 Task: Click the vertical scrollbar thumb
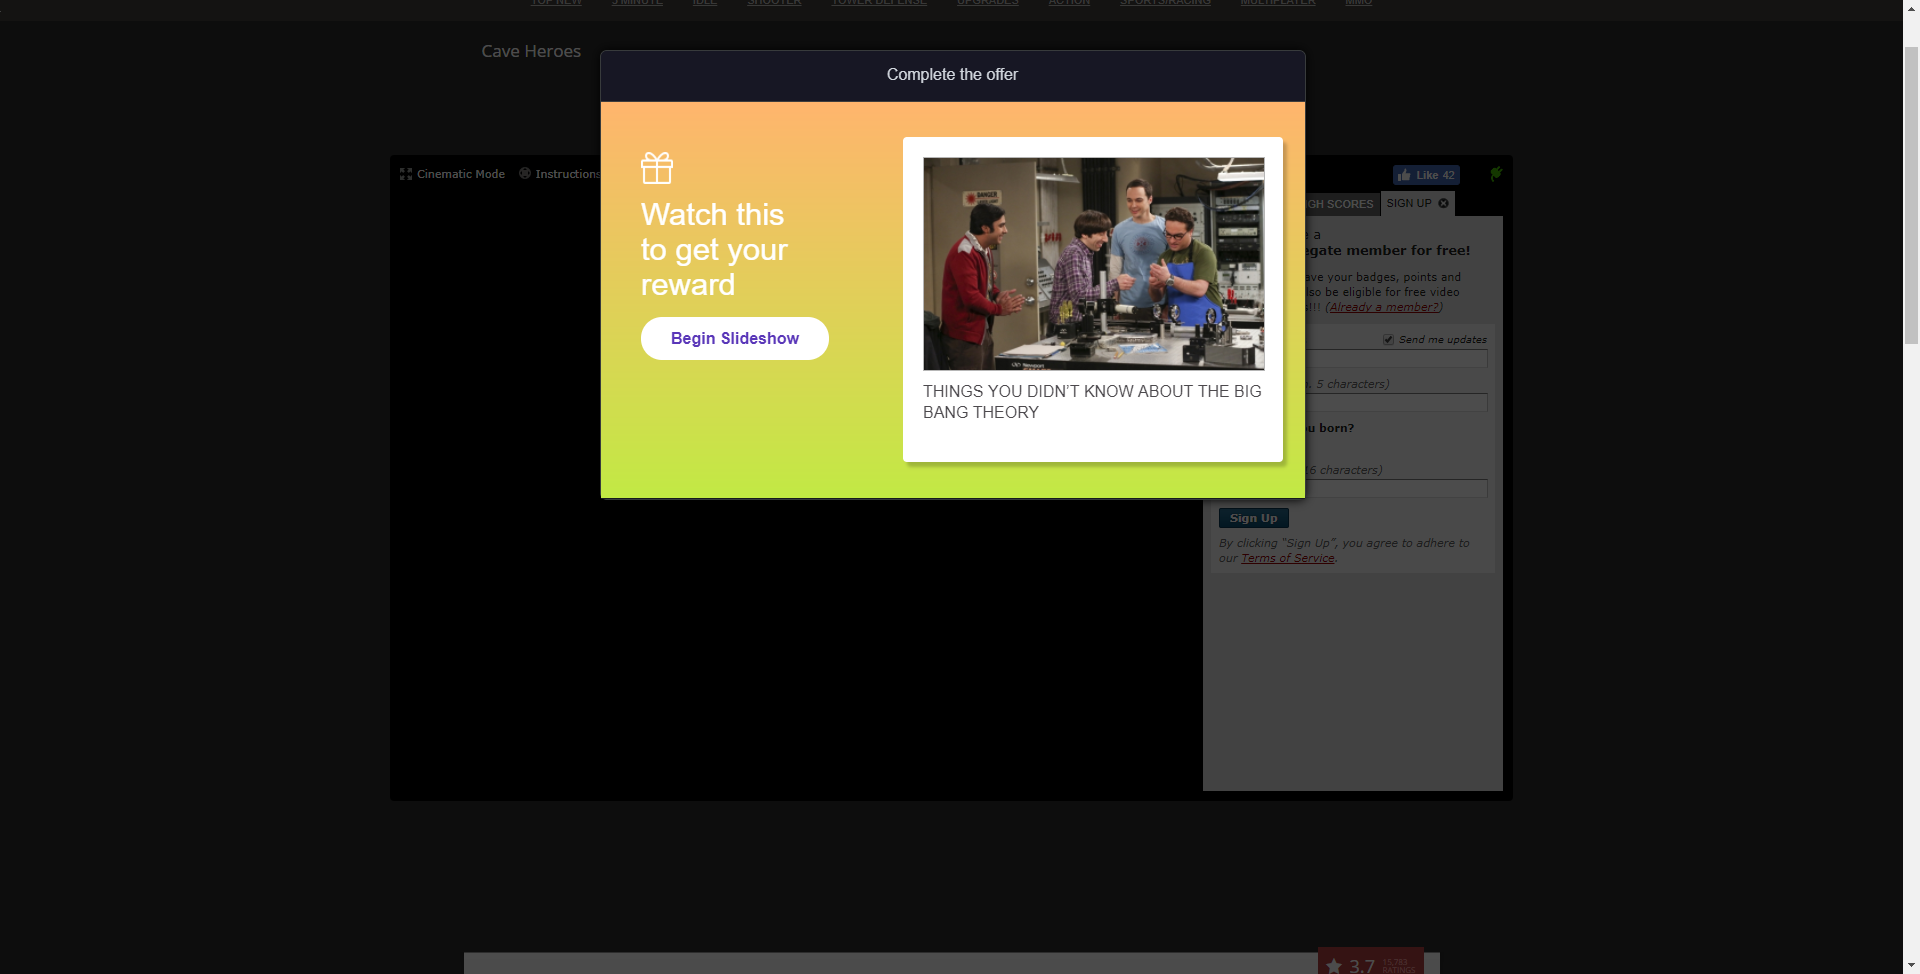pyautogui.click(x=1911, y=195)
